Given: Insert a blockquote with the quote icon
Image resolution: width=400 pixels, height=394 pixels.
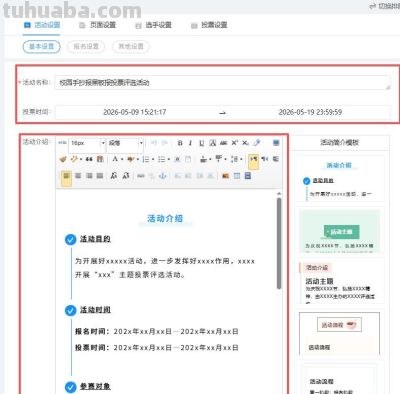Looking at the screenshot, I should point(89,159).
